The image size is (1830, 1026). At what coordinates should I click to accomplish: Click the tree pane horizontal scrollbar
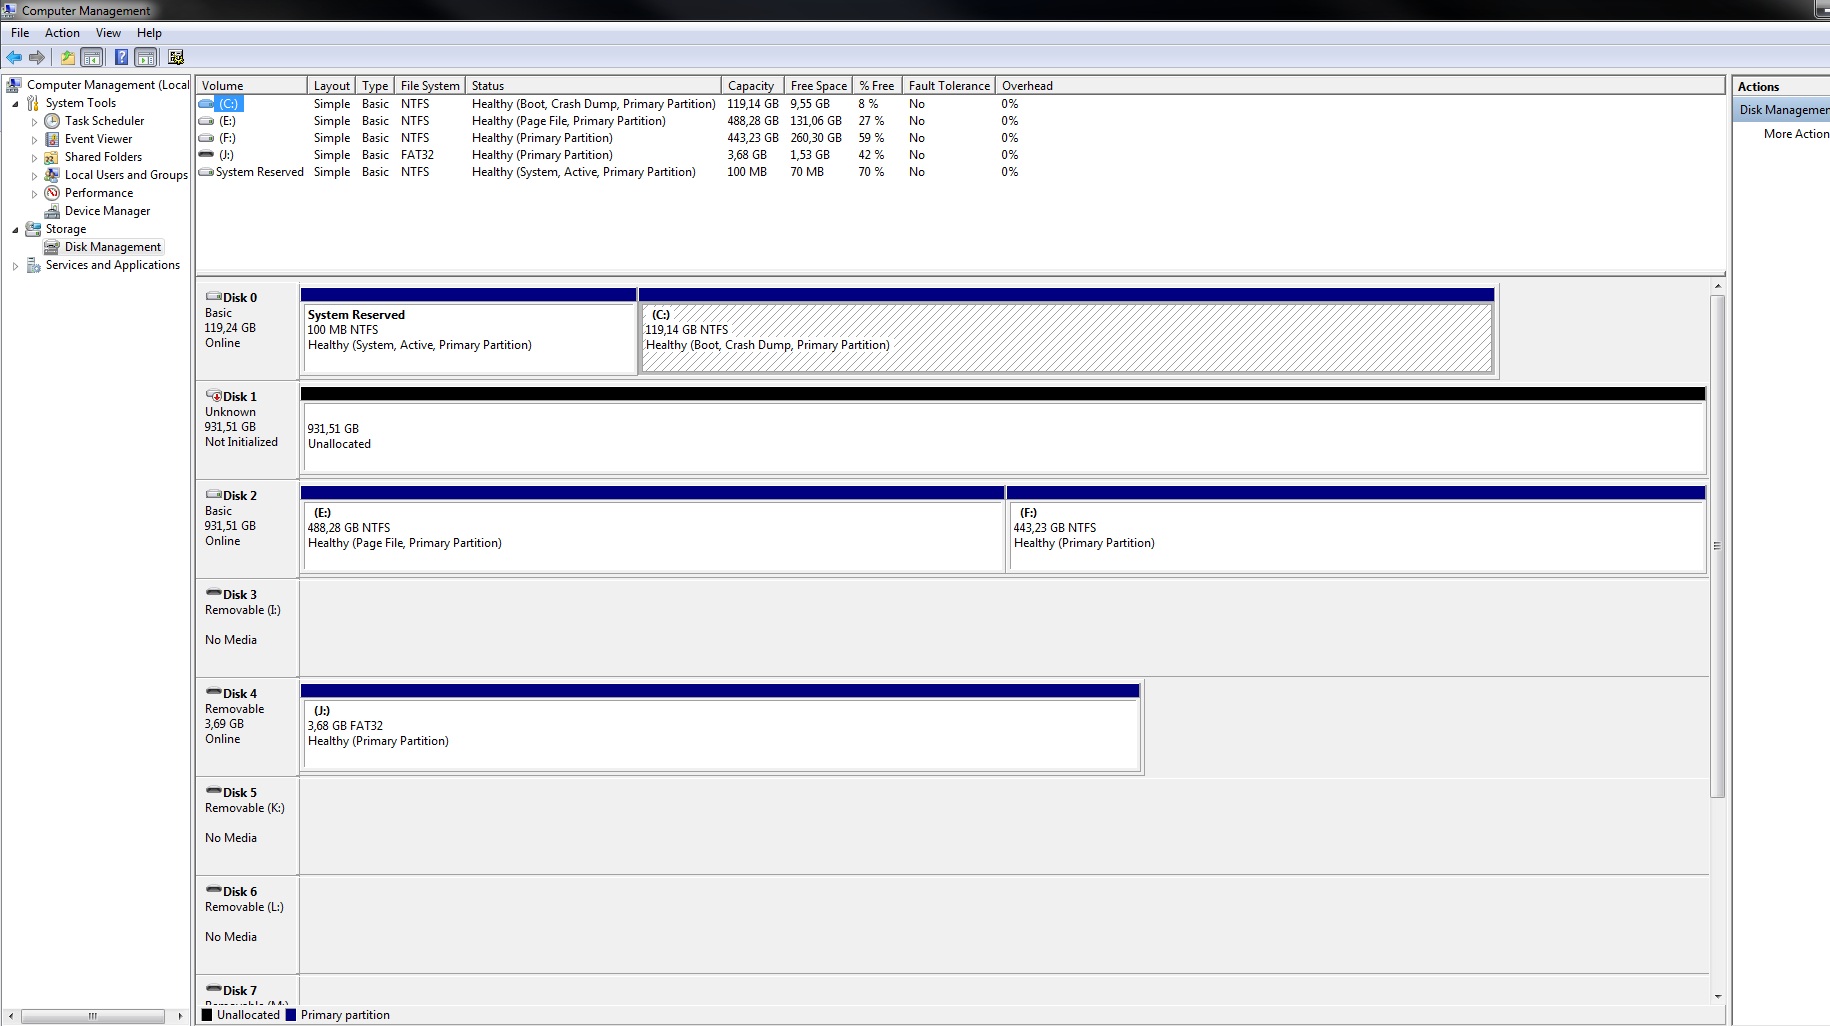pos(92,1016)
